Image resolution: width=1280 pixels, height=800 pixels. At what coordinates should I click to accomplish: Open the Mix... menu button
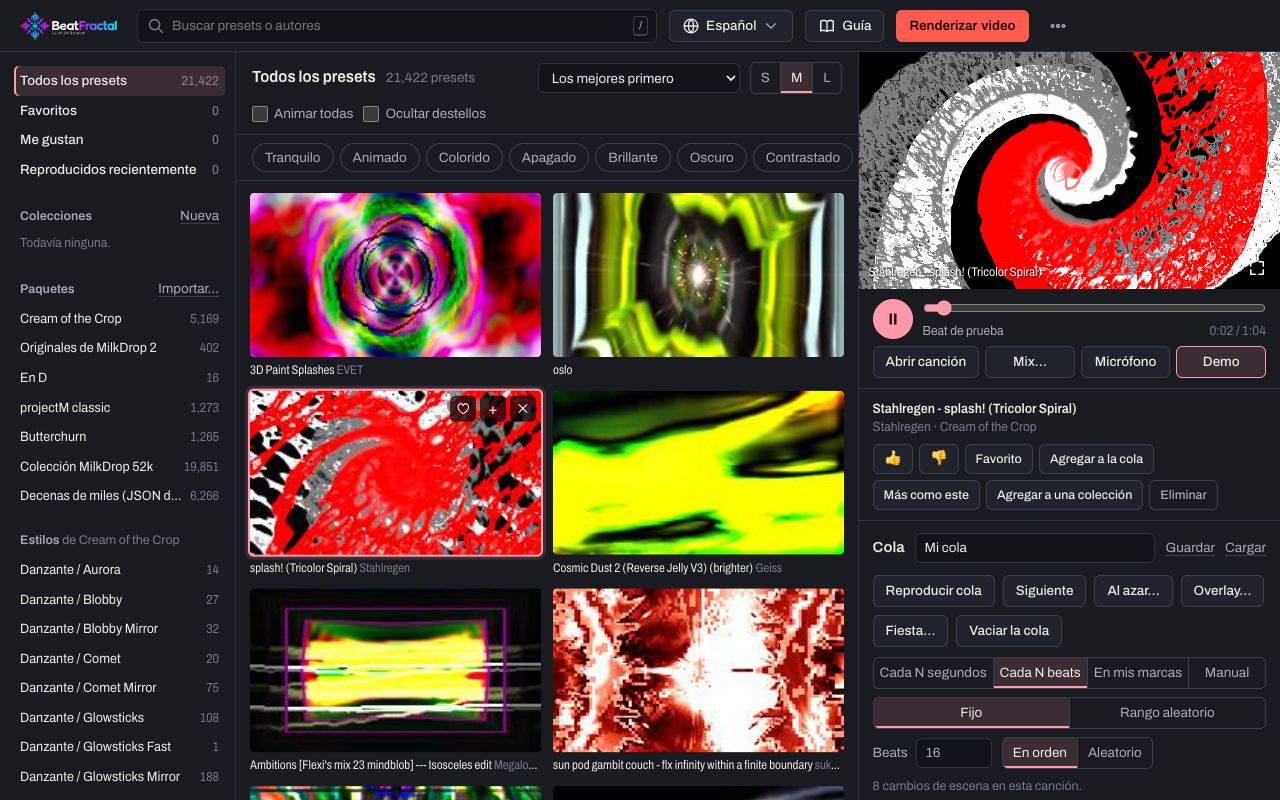click(1030, 362)
